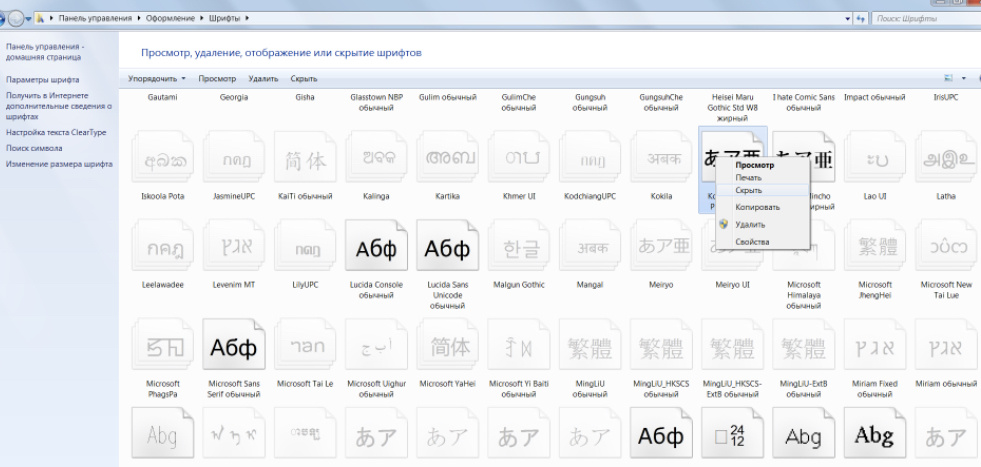Viewport: 981px width, 467px height.
Task: Open the Параметры шрифта link
Action: [x=43, y=80]
